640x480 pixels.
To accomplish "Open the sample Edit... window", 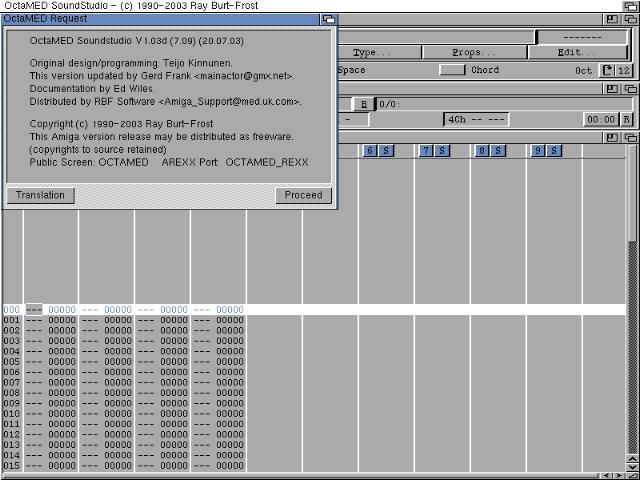I will [x=577, y=52].
